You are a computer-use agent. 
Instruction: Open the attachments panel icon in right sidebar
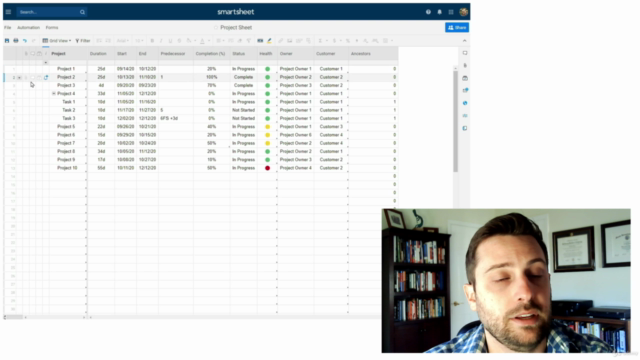coord(465,65)
